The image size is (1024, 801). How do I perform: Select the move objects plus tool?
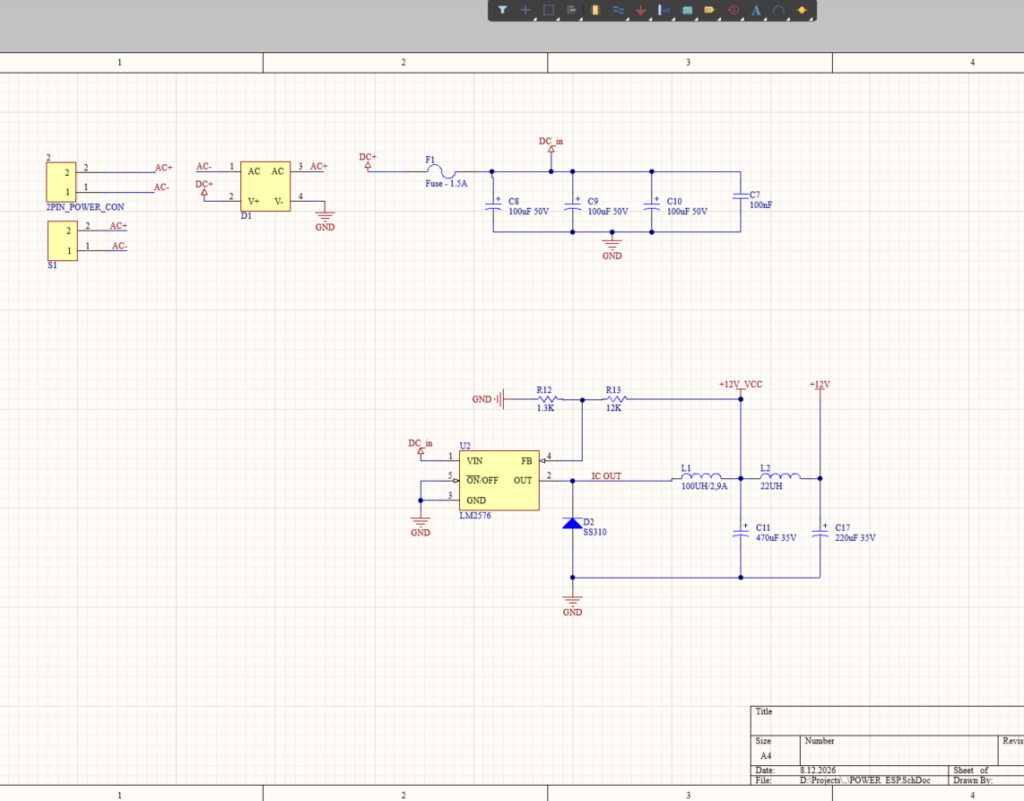click(525, 10)
